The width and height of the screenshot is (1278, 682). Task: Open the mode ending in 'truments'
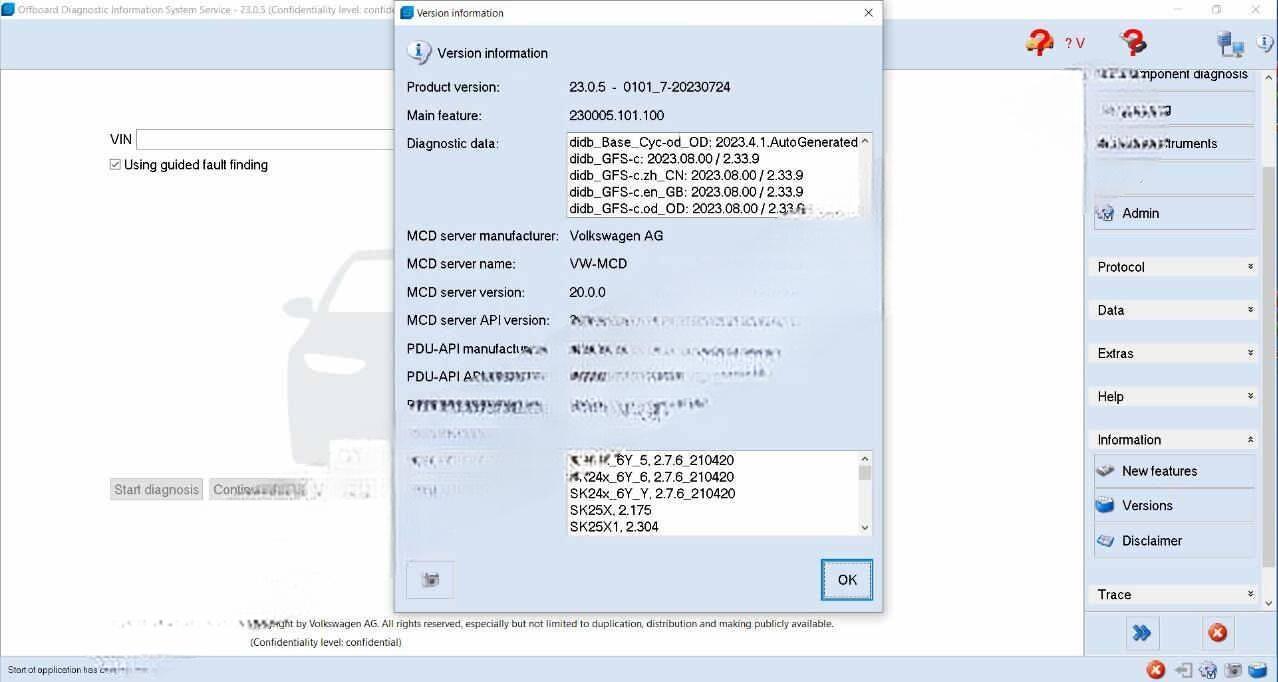click(1174, 143)
